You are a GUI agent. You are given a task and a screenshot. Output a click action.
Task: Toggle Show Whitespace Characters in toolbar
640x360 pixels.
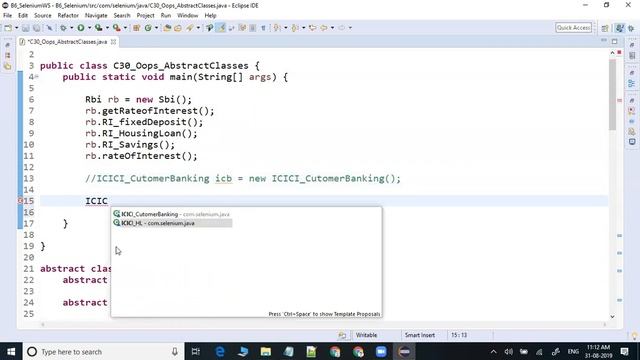263,28
